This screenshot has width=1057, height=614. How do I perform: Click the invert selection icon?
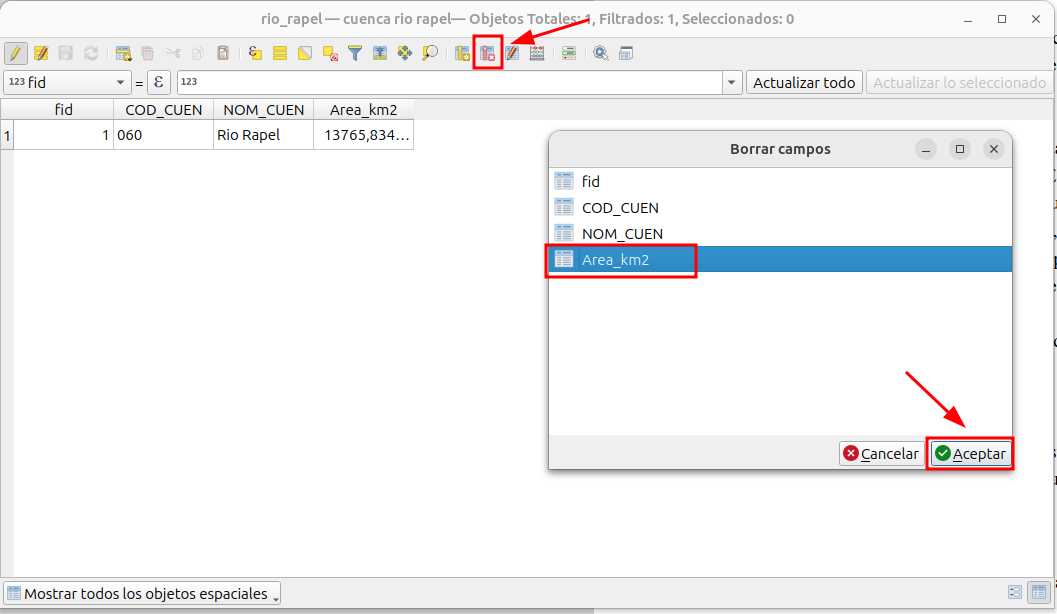coord(305,54)
